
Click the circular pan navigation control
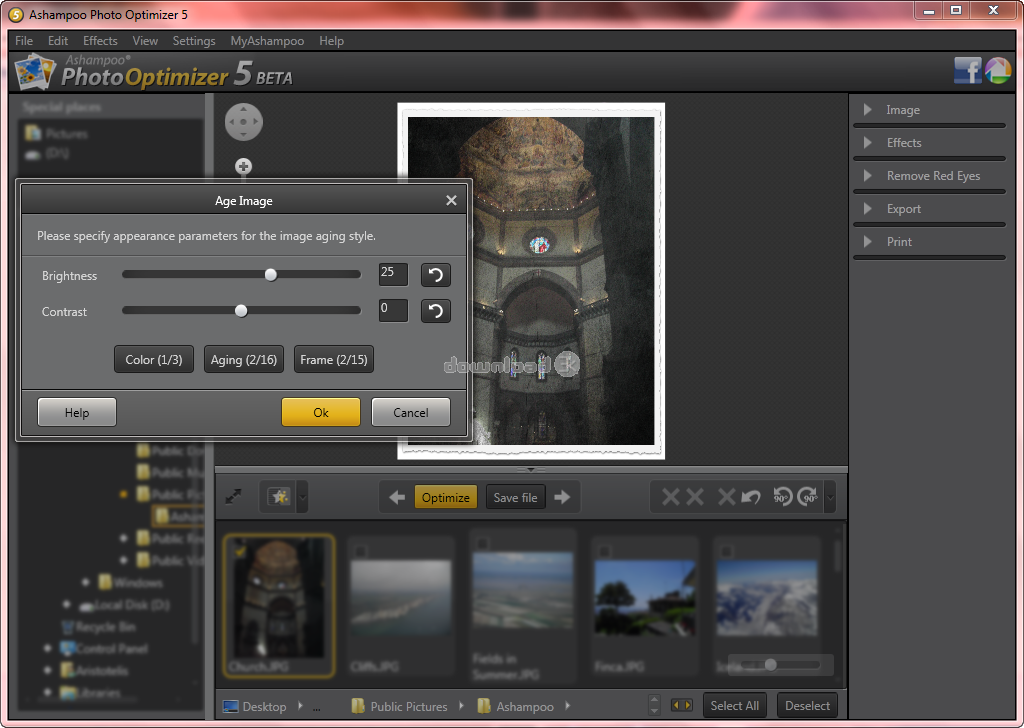(244, 121)
